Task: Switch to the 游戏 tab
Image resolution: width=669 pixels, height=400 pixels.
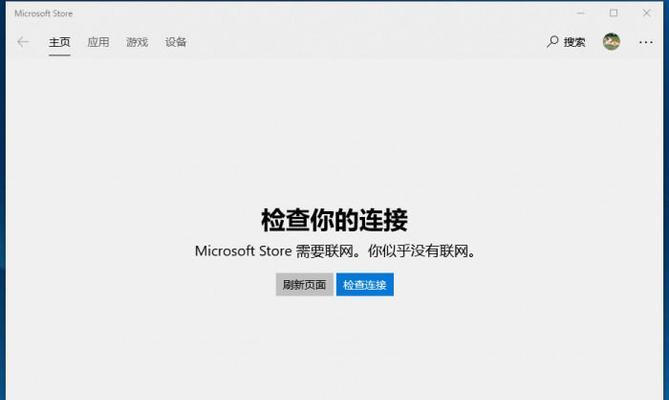Action: click(137, 42)
